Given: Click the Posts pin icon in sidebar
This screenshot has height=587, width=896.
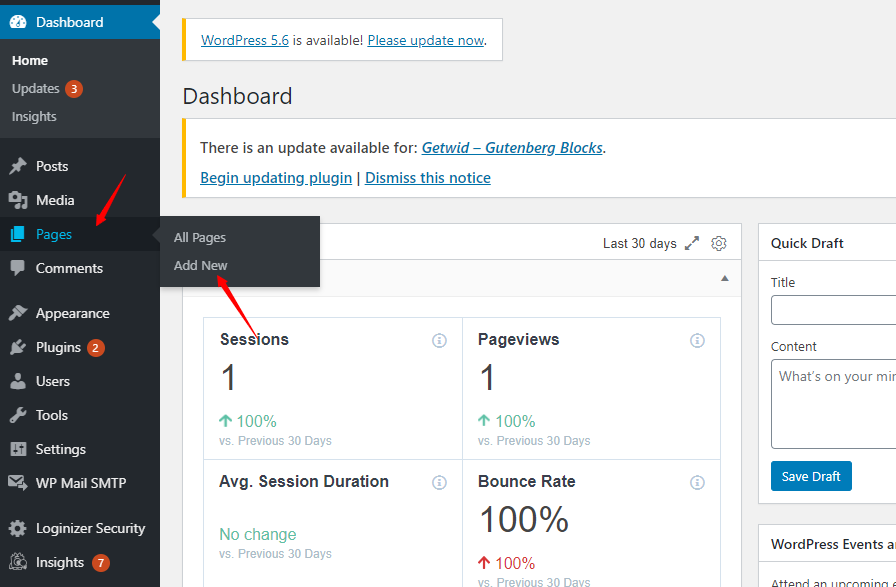Looking at the screenshot, I should 18,166.
